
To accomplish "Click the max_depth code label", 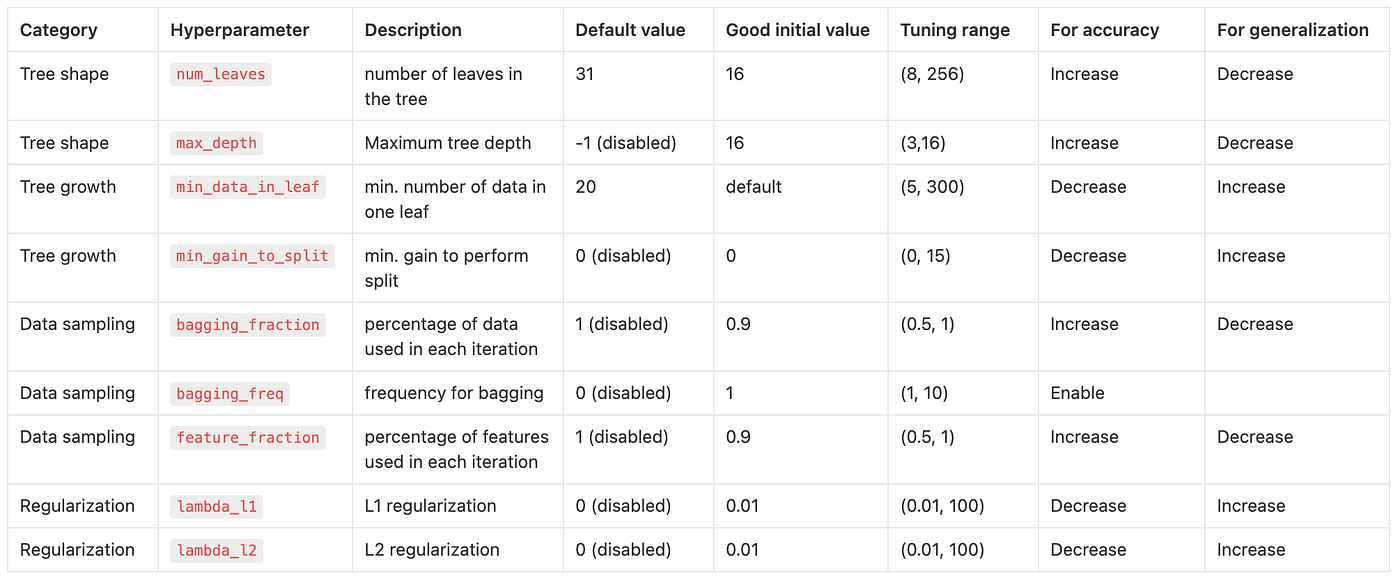I will coord(217,143).
